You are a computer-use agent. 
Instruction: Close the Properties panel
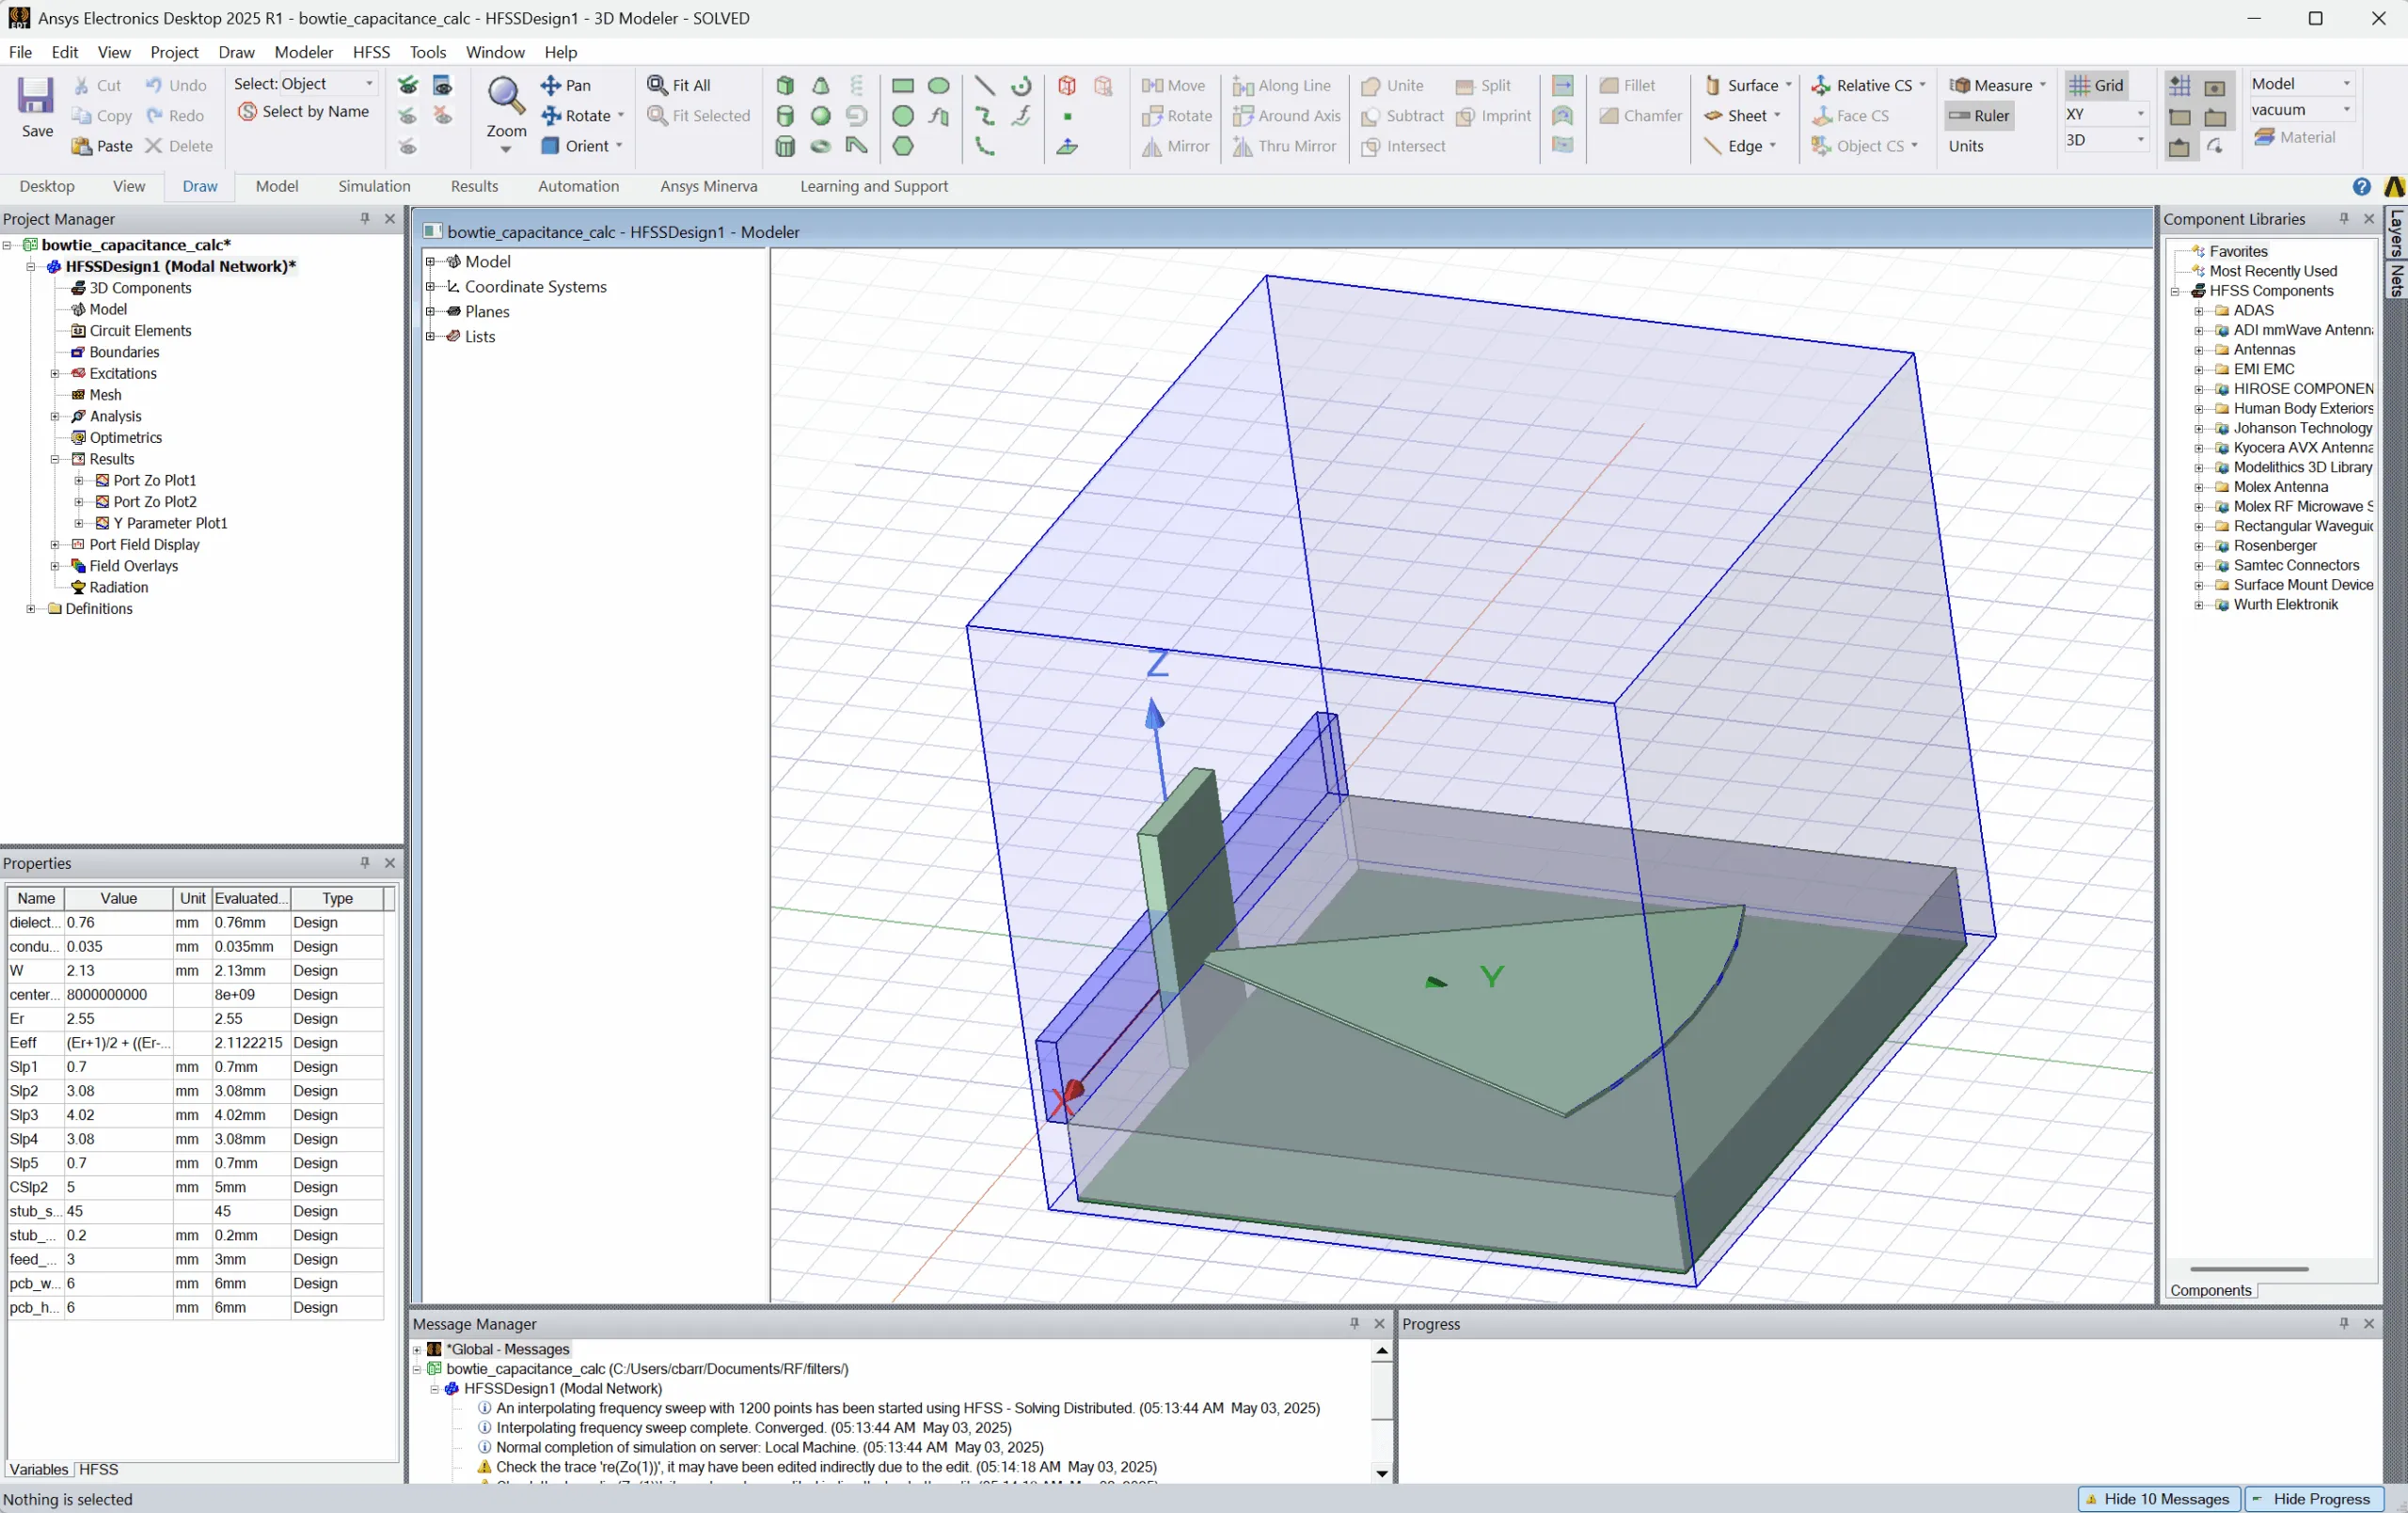(x=390, y=863)
